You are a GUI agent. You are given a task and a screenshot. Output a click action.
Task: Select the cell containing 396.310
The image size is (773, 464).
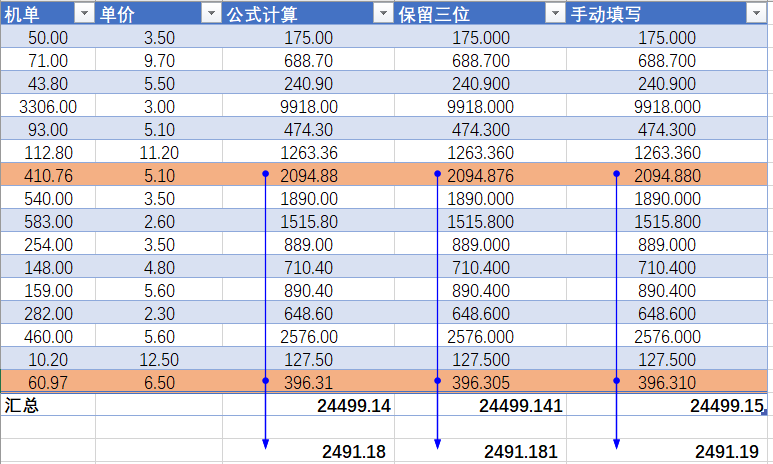tap(667, 383)
